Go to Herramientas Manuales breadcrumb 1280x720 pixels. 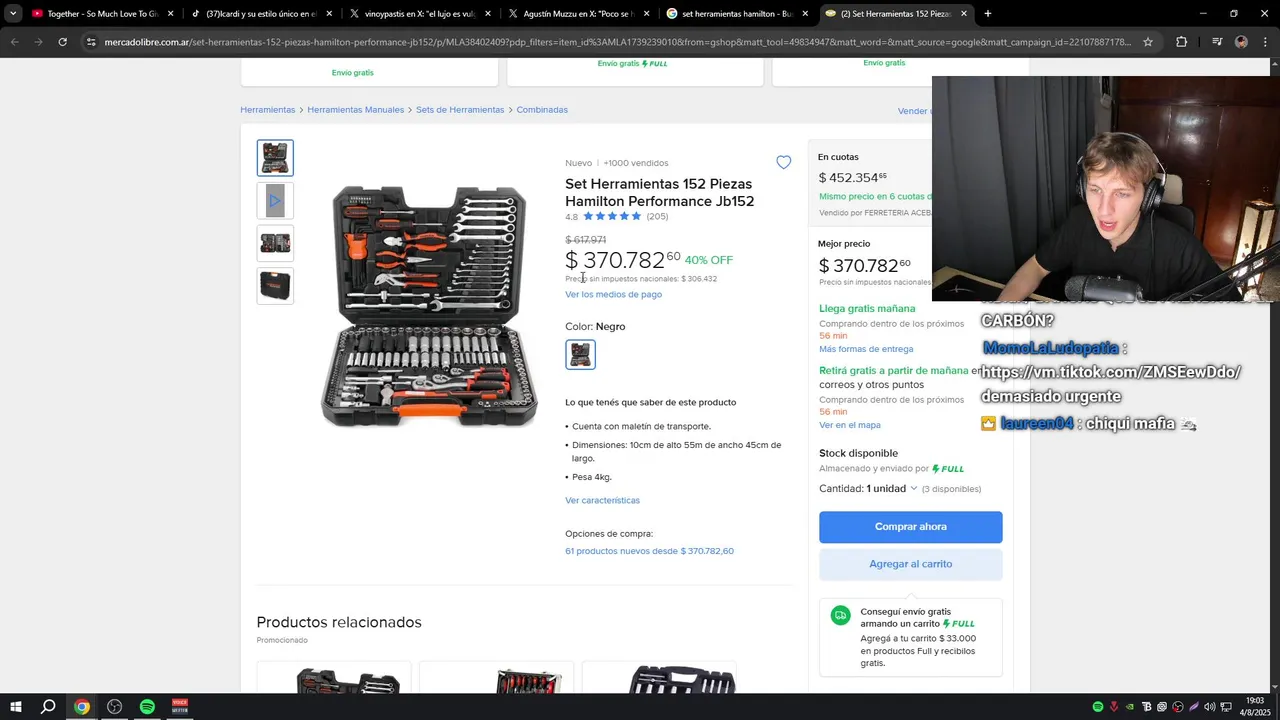[x=355, y=110]
